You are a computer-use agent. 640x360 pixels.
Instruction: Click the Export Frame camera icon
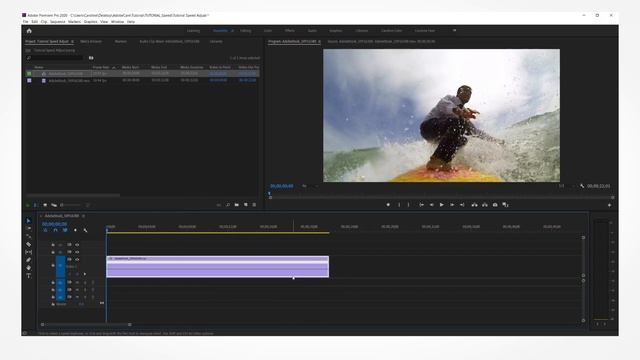[495, 205]
